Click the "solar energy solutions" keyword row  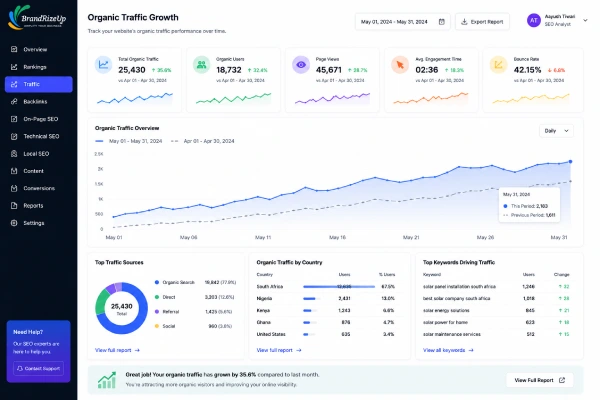coord(496,310)
